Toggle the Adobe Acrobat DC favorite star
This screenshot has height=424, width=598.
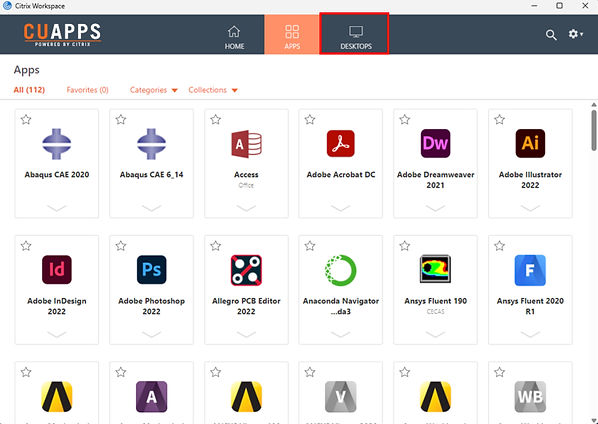click(x=310, y=119)
